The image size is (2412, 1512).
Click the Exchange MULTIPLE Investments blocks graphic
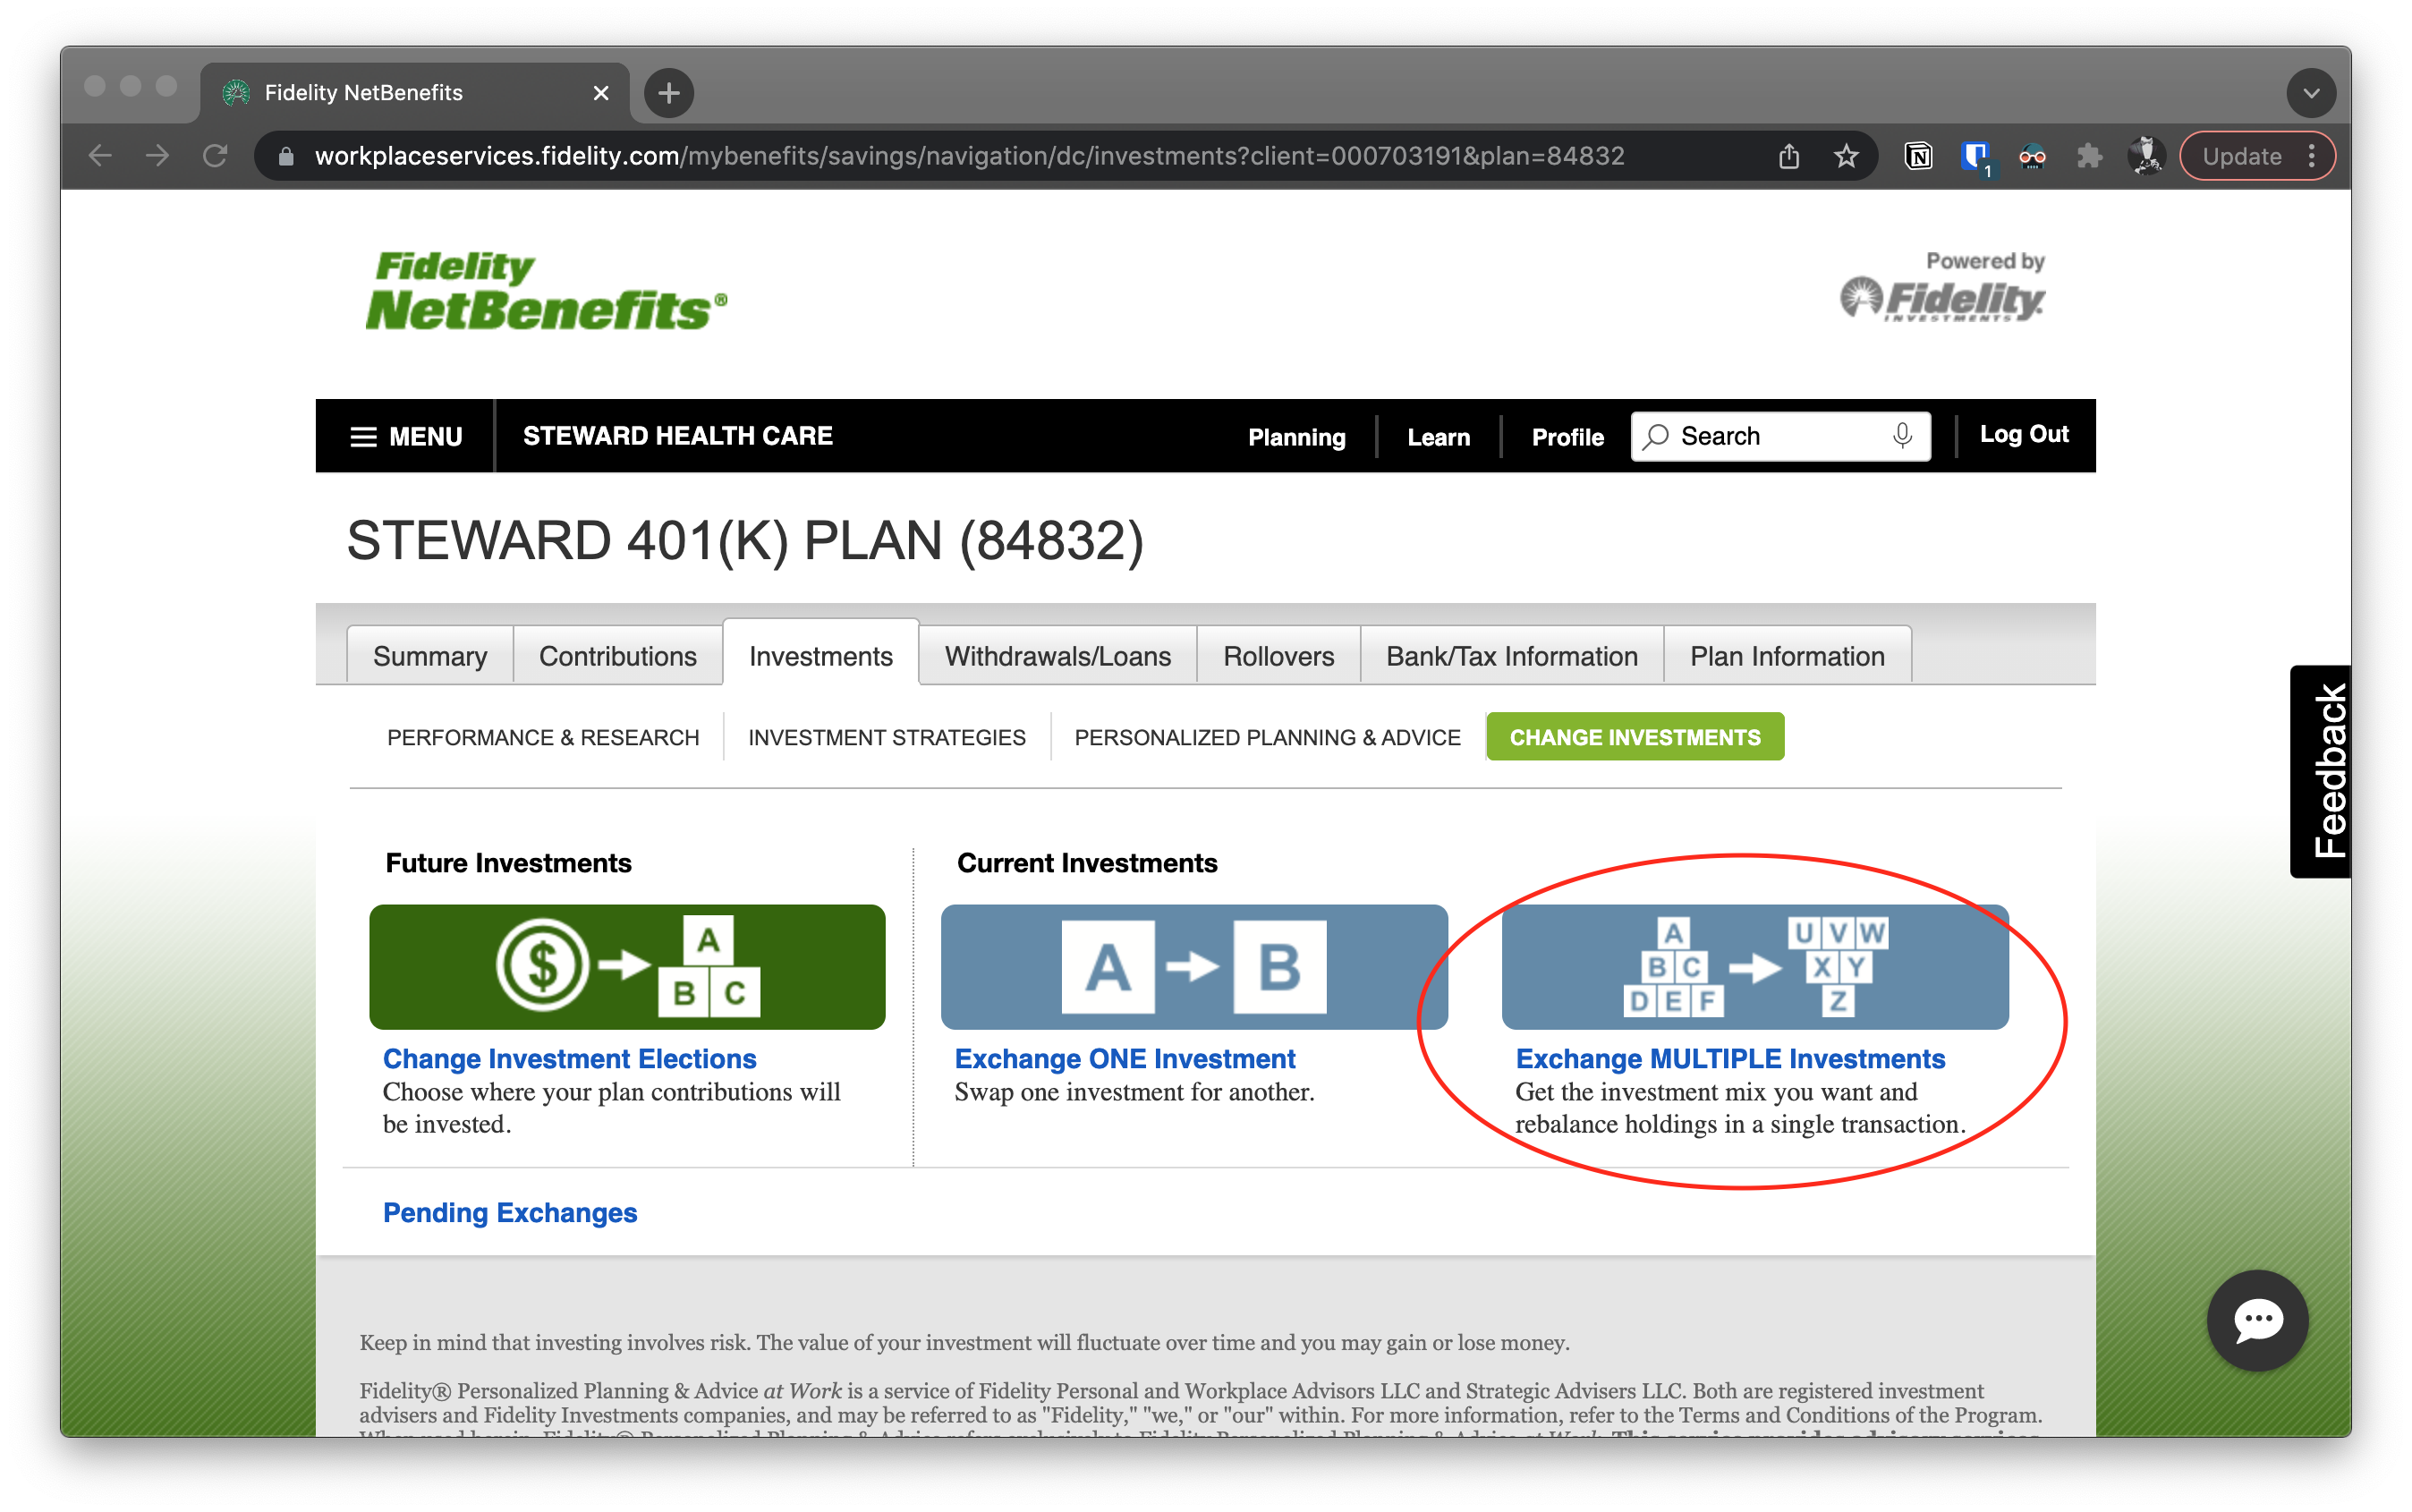tap(1754, 966)
